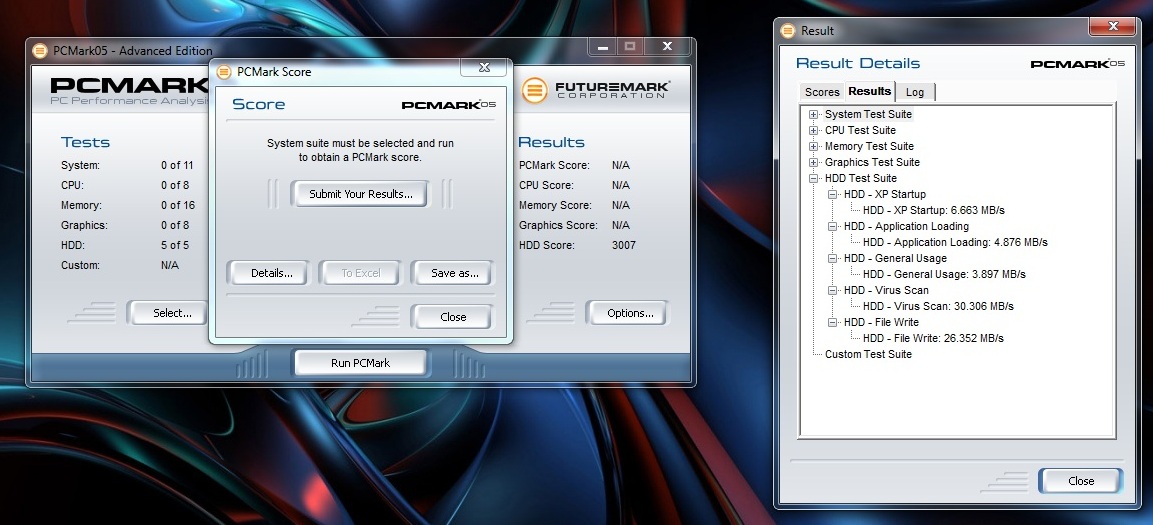Collapse the HDD - General Usage branch
1153x525 pixels.
click(x=832, y=259)
